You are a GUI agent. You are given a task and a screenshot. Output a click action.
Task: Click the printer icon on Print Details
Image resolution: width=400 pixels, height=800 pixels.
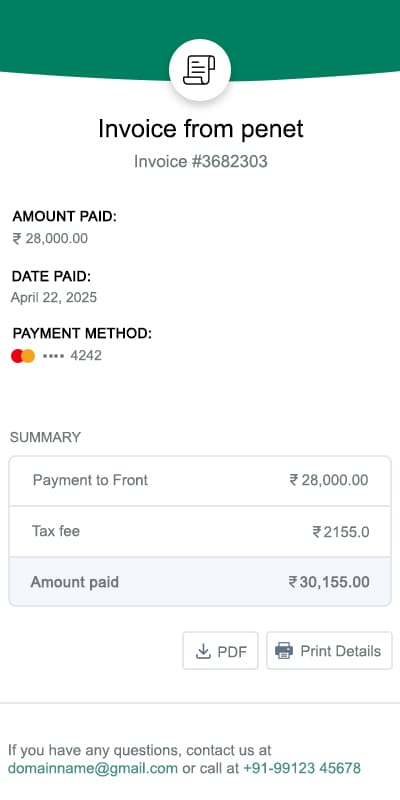[x=284, y=651]
